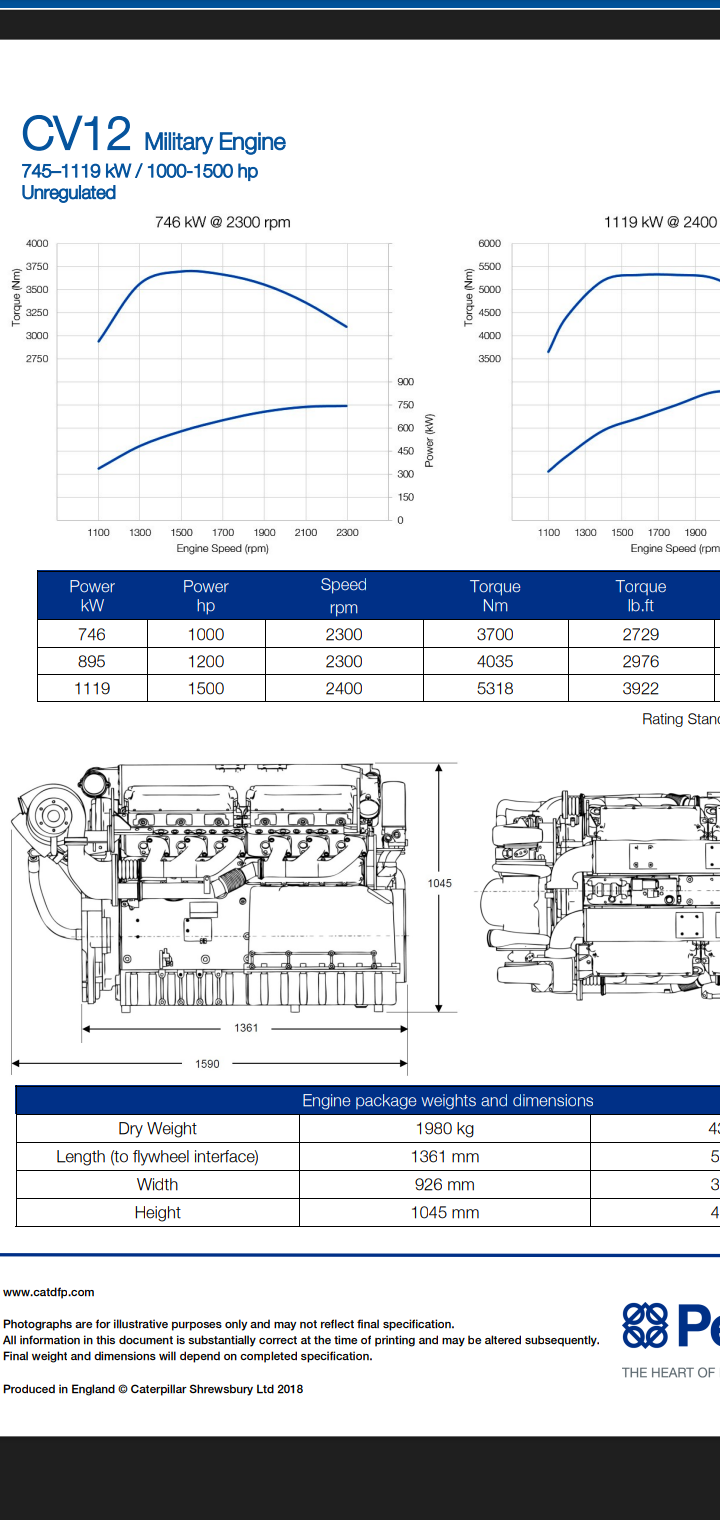Select the 2976 lb.ft torque cell
The height and width of the screenshot is (1520, 720).
[x=641, y=661]
